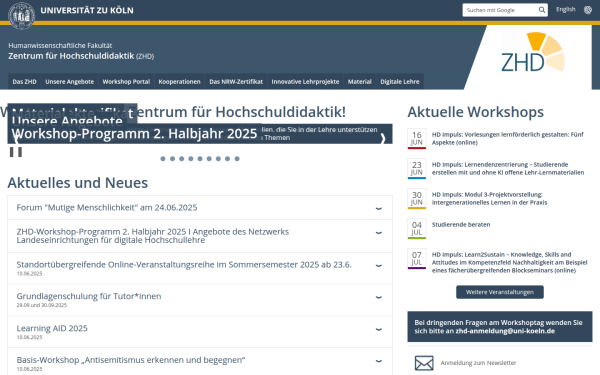Click the 23 JUN date badge
This screenshot has width=600, height=375.
417,168
